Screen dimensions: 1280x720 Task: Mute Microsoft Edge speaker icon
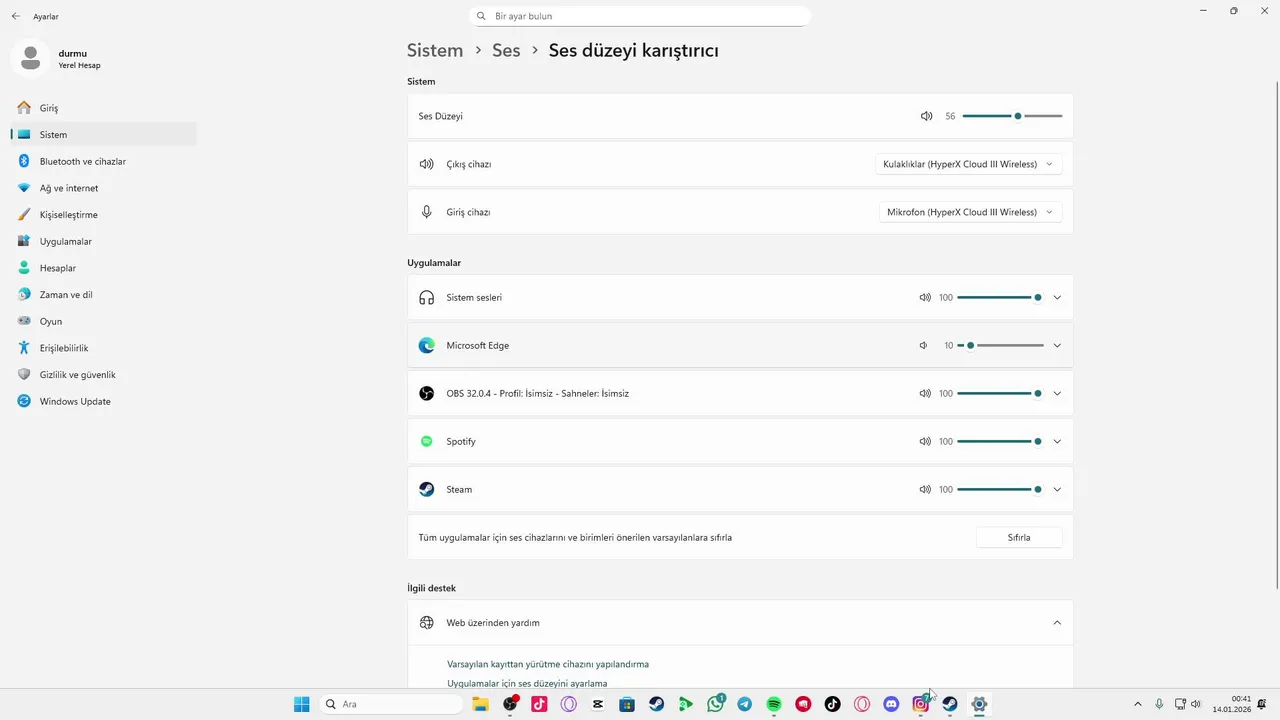pyautogui.click(x=924, y=346)
